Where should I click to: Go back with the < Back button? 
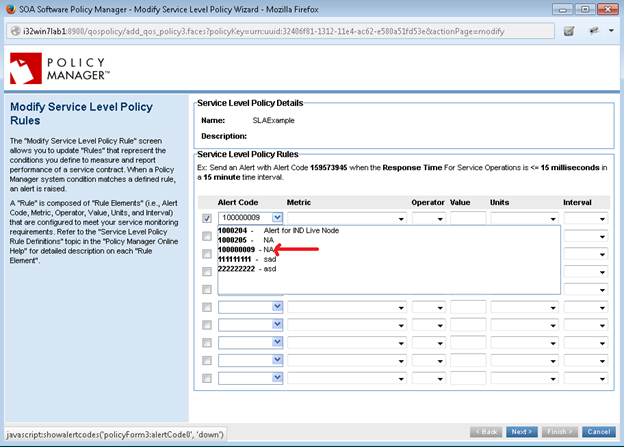point(486,432)
